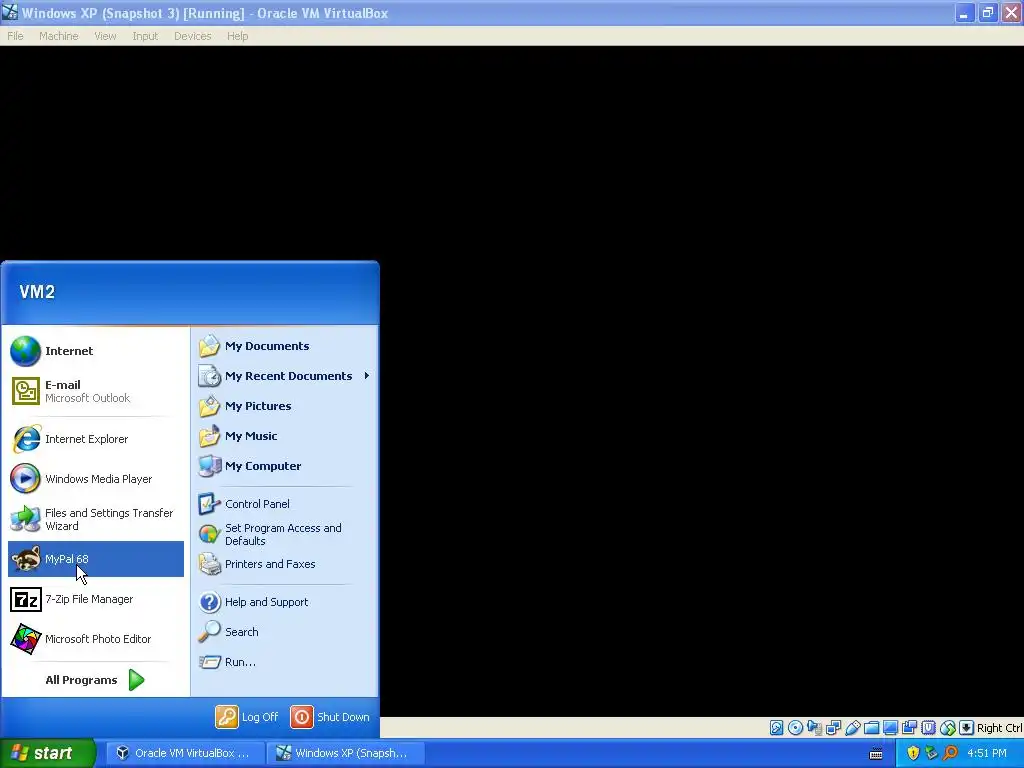Launch 7-Zip File Manager
This screenshot has width=1024, height=768.
pyautogui.click(x=96, y=599)
